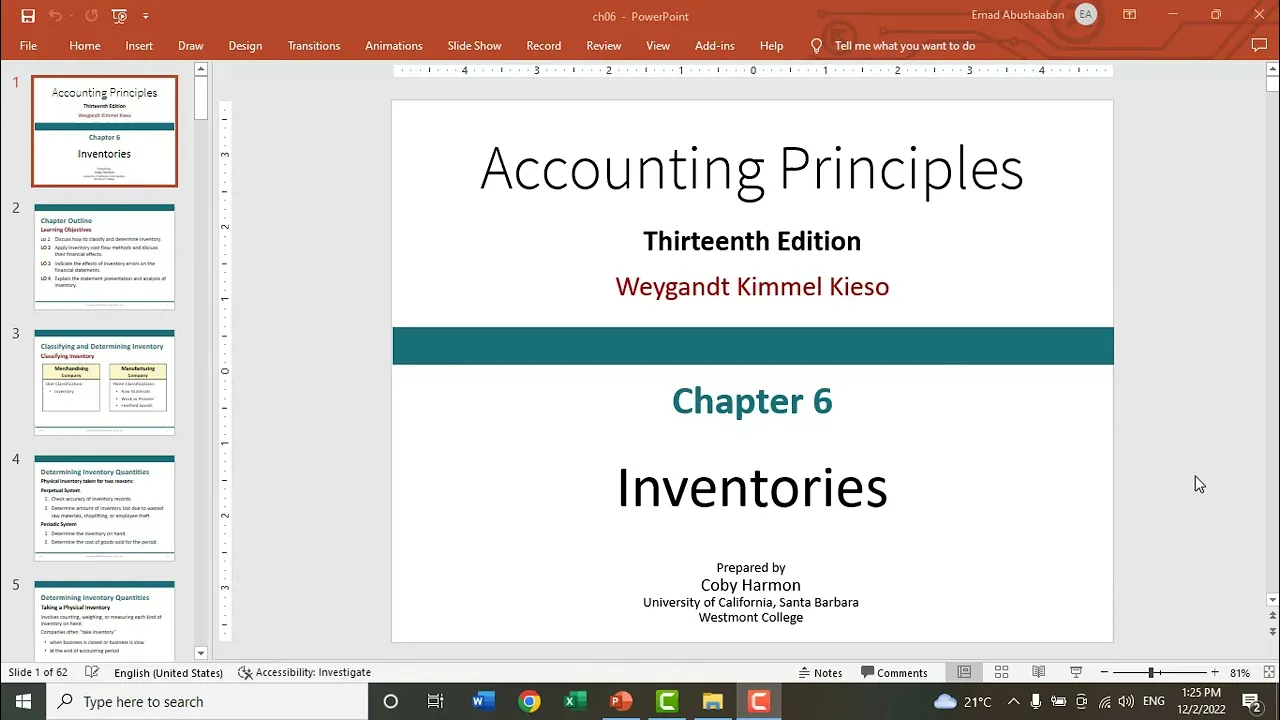Click the spell check icon in status bar
The width and height of the screenshot is (1280, 720).
pyautogui.click(x=92, y=673)
